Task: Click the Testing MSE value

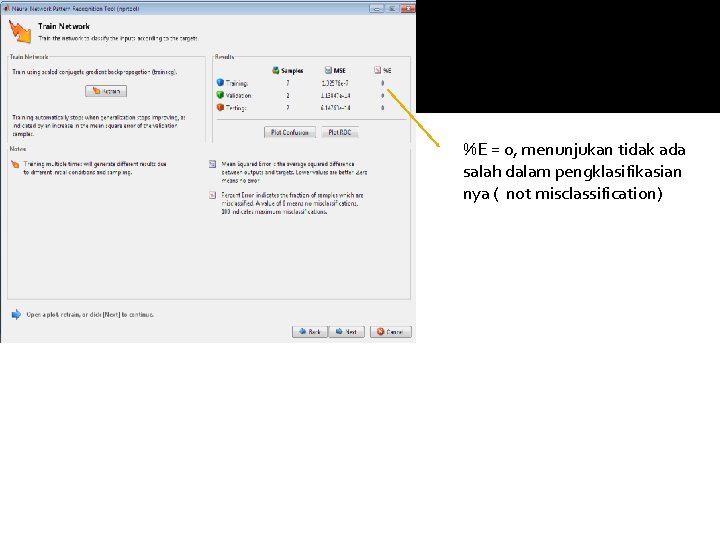Action: click(x=335, y=108)
